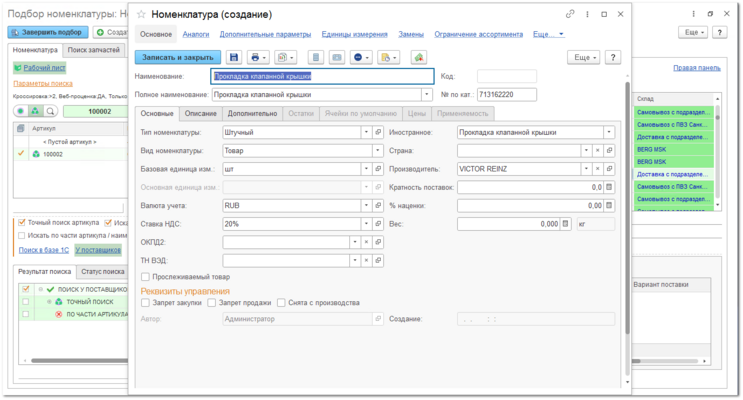Open Валюта учета item with the open icon
Image resolution: width=743 pixels, height=400 pixels.
[378, 205]
